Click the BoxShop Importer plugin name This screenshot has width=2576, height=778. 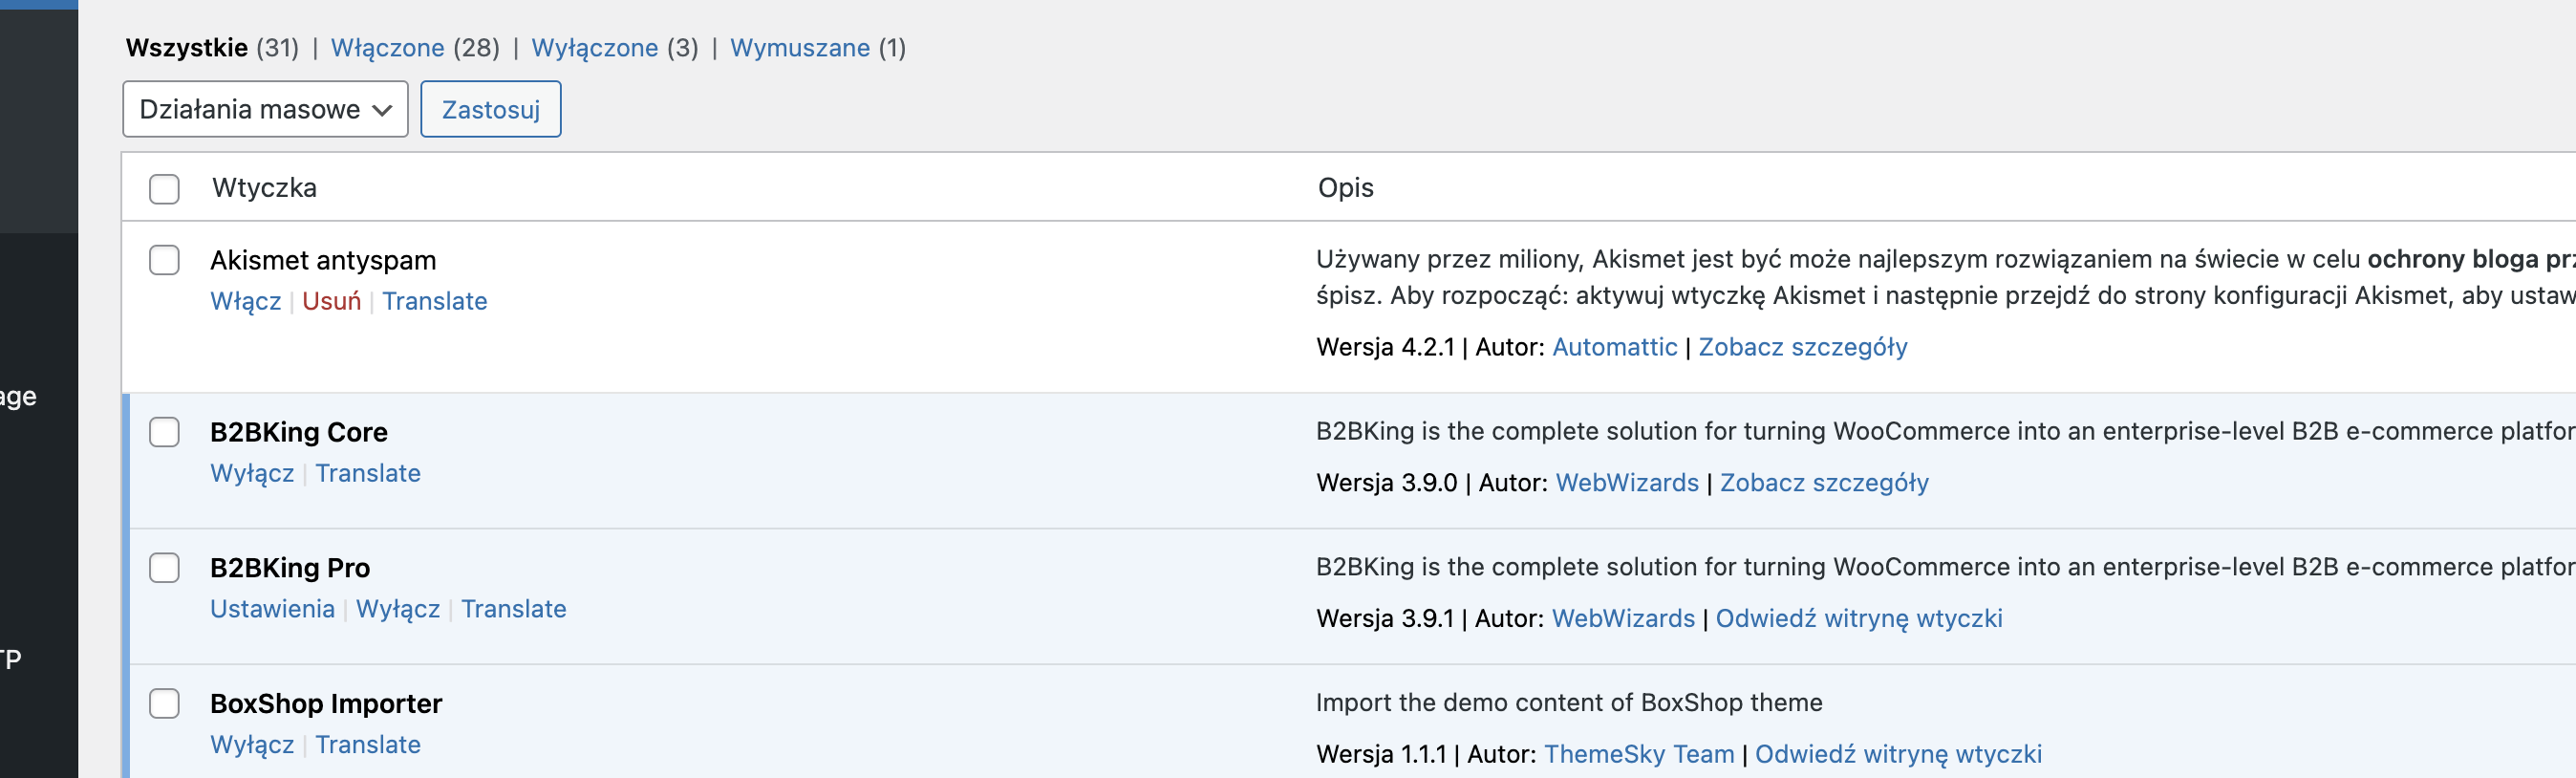[x=326, y=704]
